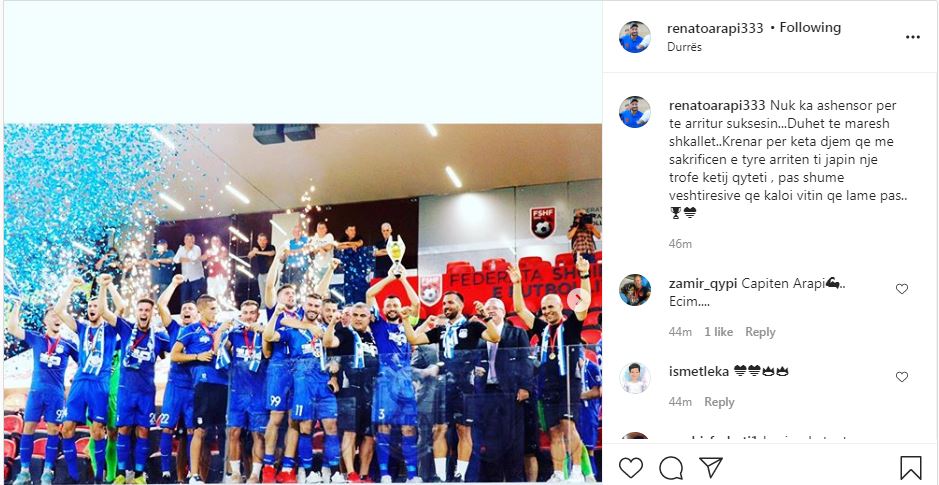Reply to zamir_qypi's comment
The width and height of the screenshot is (939, 485).
tap(760, 332)
